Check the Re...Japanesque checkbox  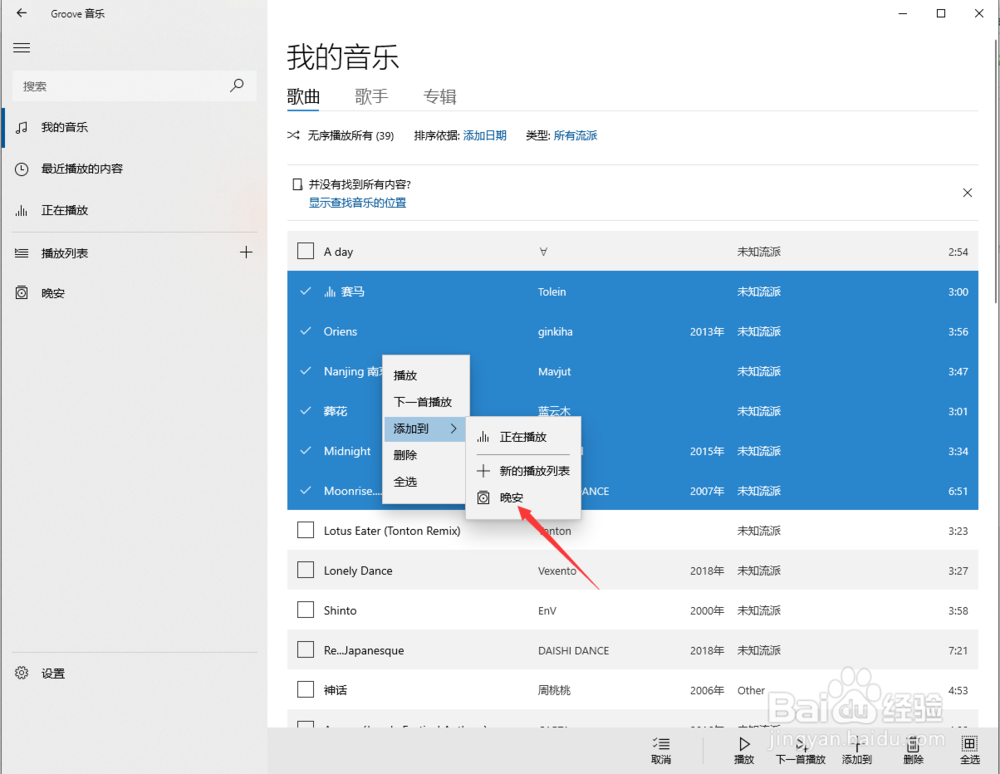(305, 650)
